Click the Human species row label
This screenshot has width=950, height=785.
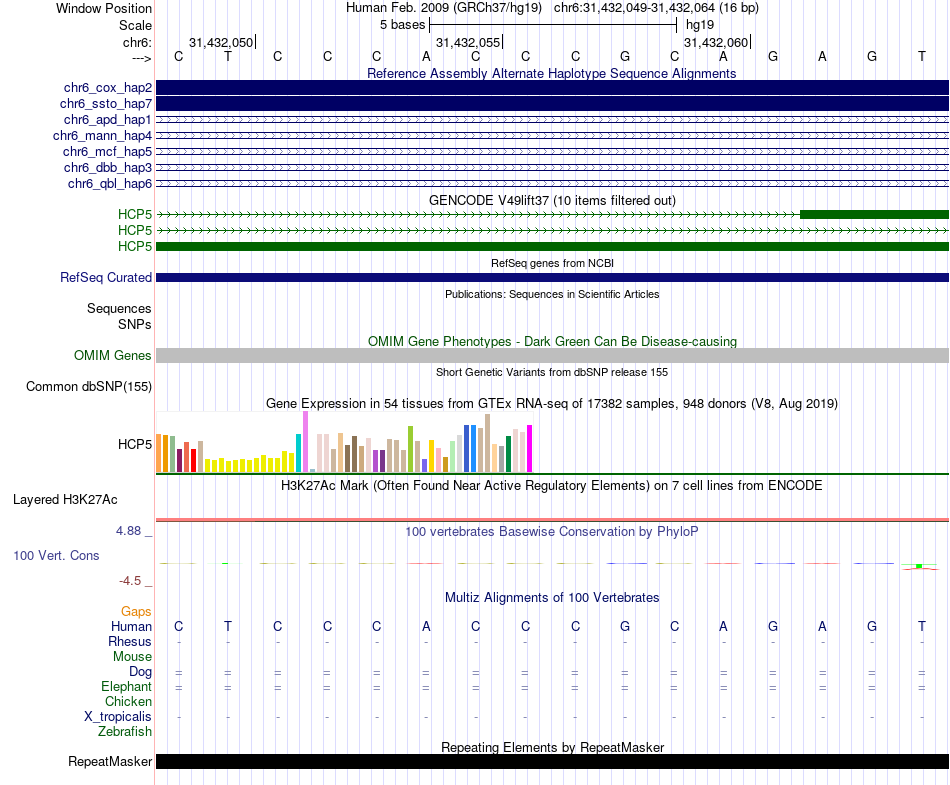point(131,626)
